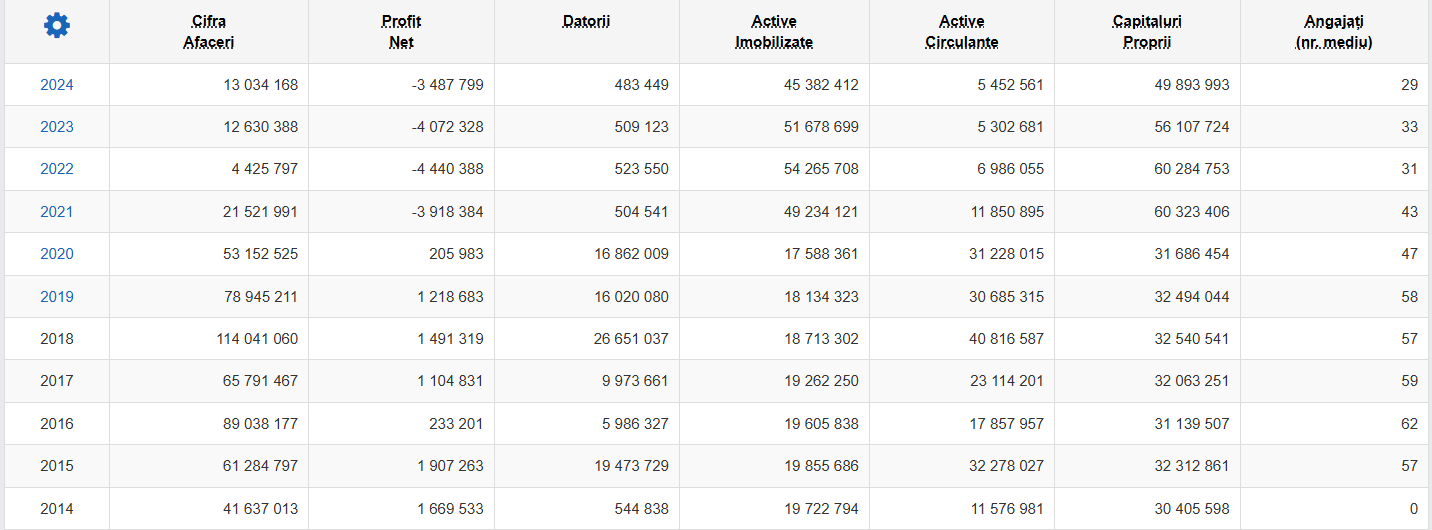This screenshot has width=1432, height=530.
Task: Select turnover value 12 630 388
Action: click(260, 127)
